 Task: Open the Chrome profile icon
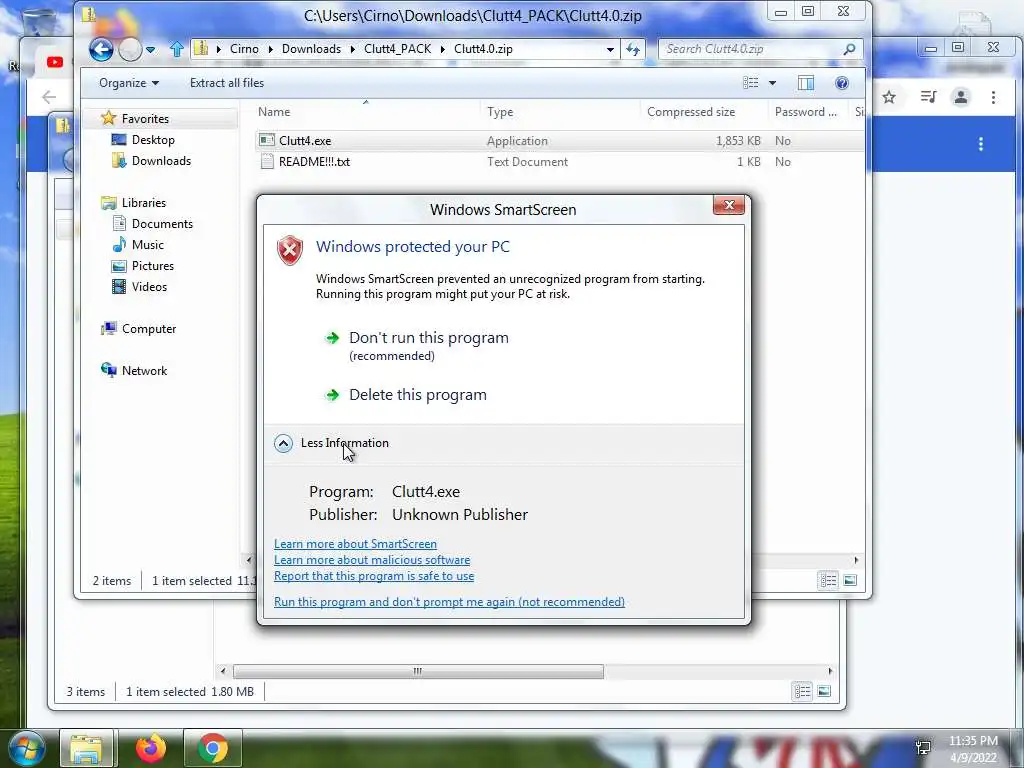tap(961, 97)
